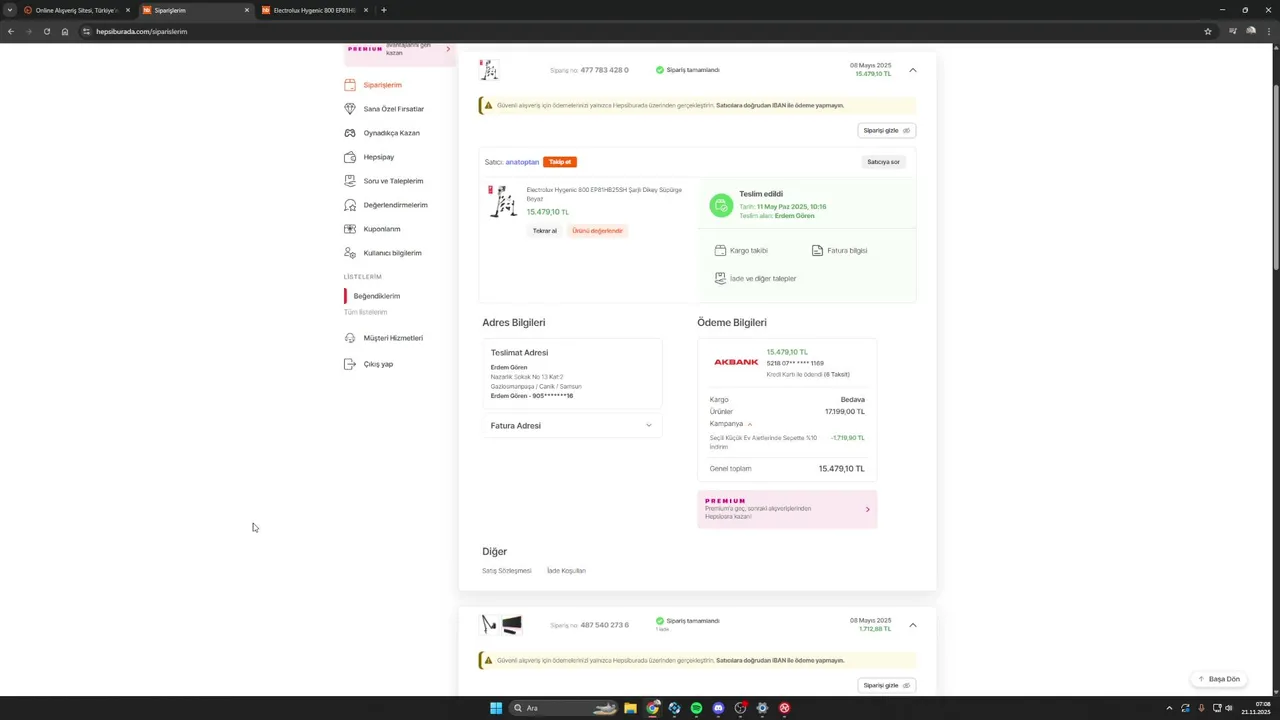The width and height of the screenshot is (1280, 720).
Task: Switch to Electrolux Hygenic 800 tab
Action: click(x=314, y=10)
